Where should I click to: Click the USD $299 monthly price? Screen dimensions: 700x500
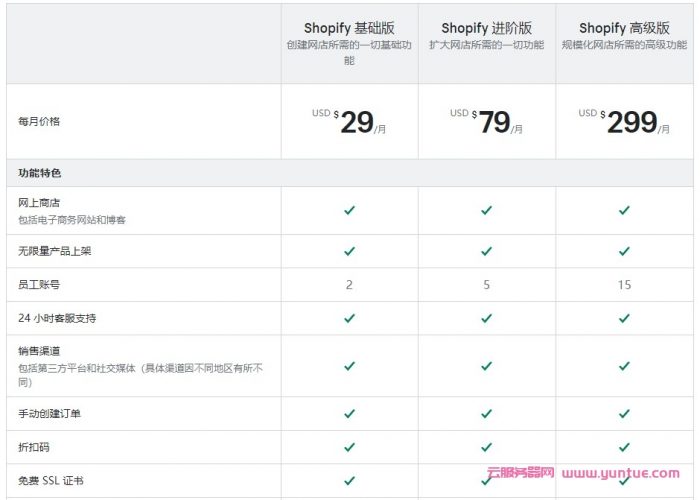click(x=624, y=122)
